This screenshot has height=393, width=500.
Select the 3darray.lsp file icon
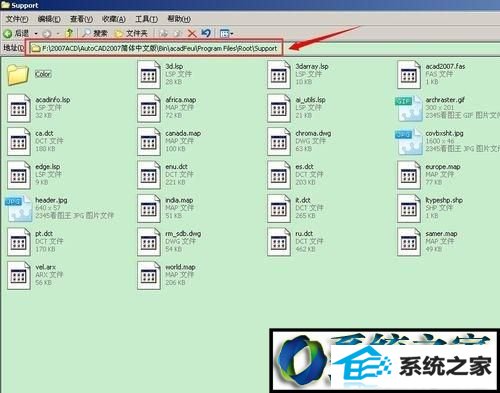click(x=279, y=75)
